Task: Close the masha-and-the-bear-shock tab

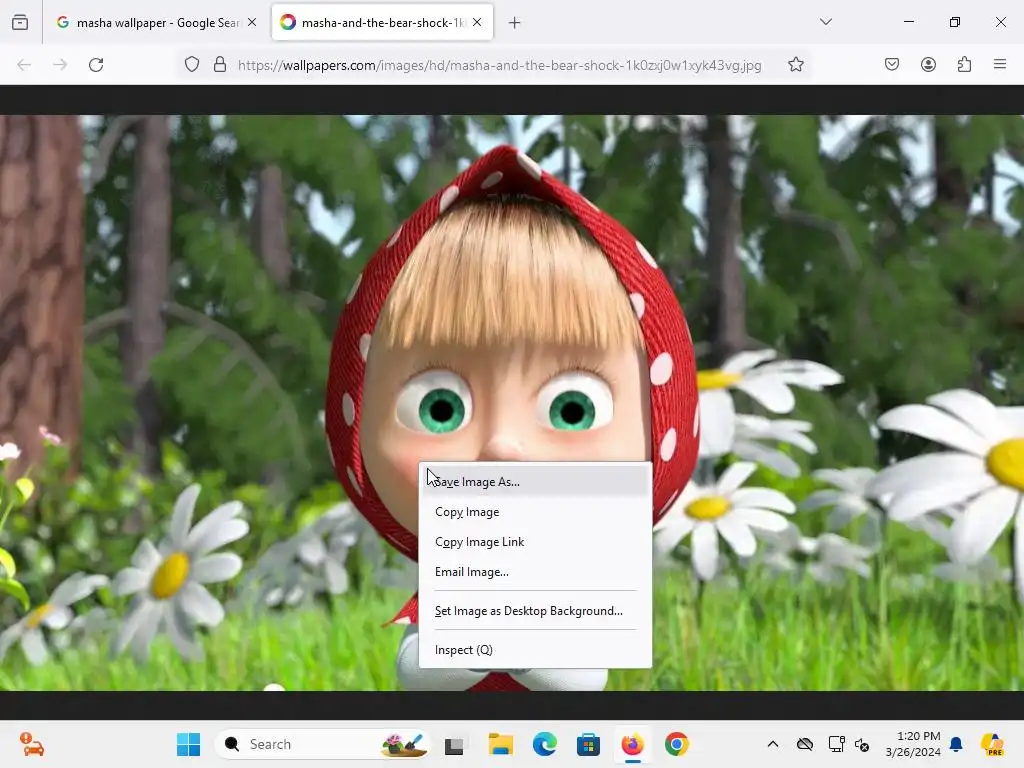Action: (477, 22)
